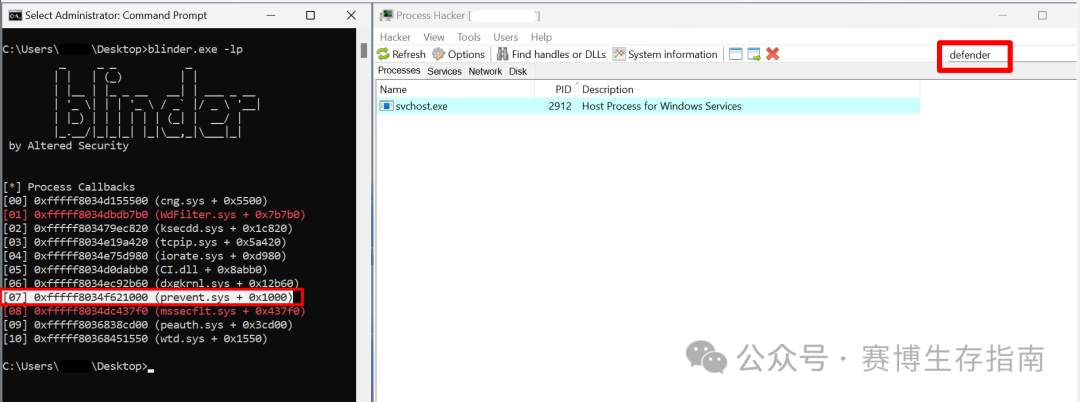The height and width of the screenshot is (402, 1080).
Task: Click the Process Callbacks heading text
Action: pos(81,187)
